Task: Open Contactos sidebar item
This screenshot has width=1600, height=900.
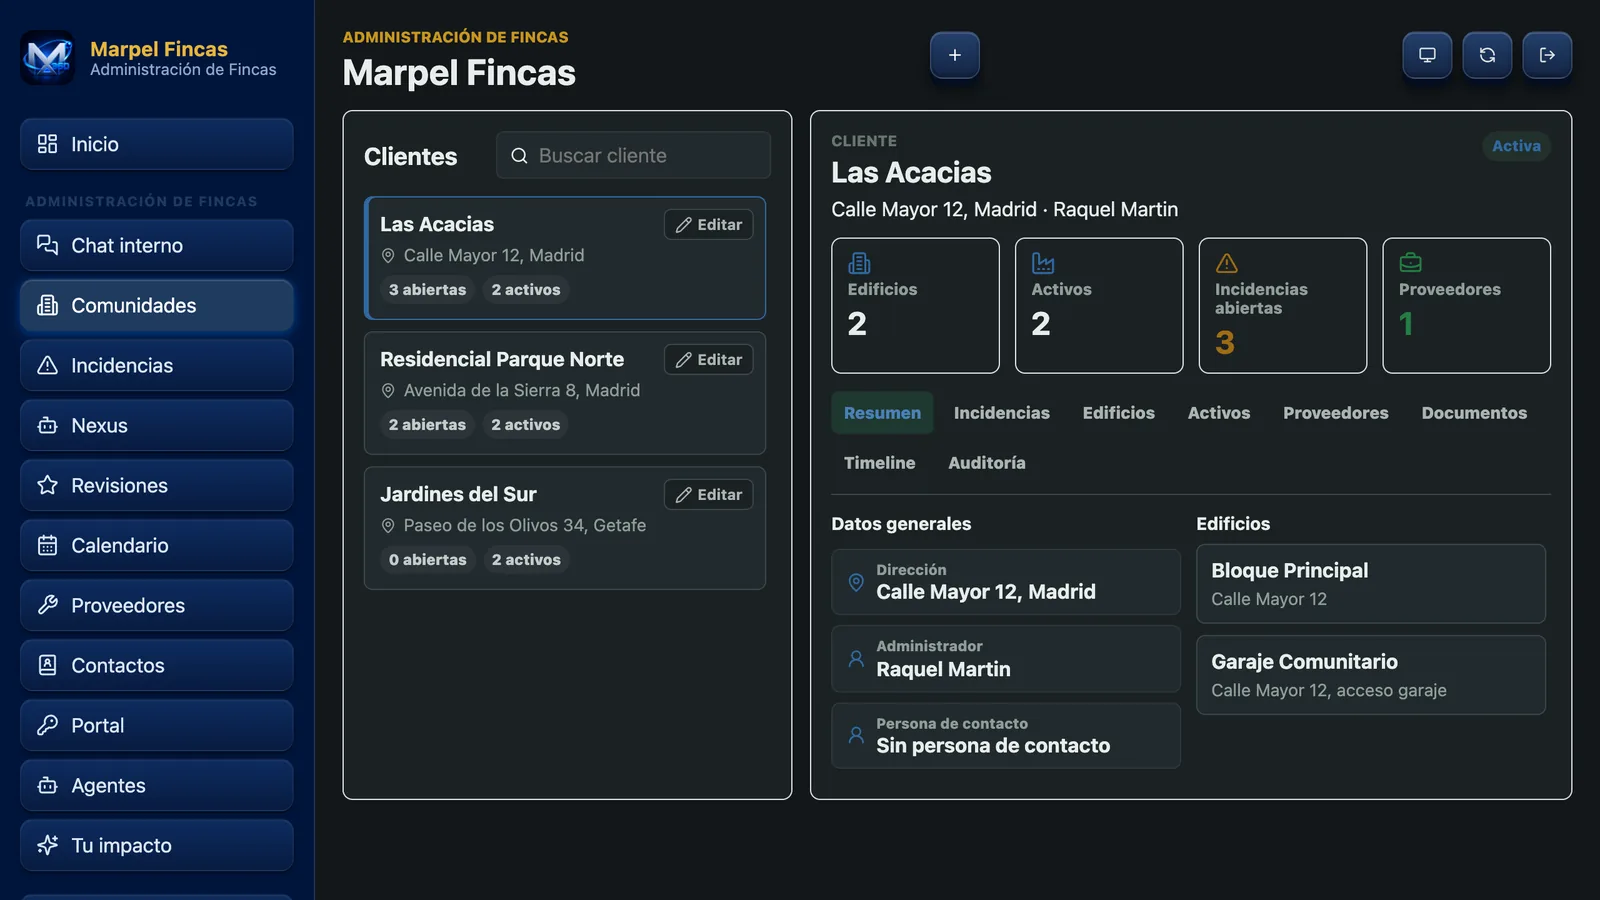Action: tap(157, 665)
